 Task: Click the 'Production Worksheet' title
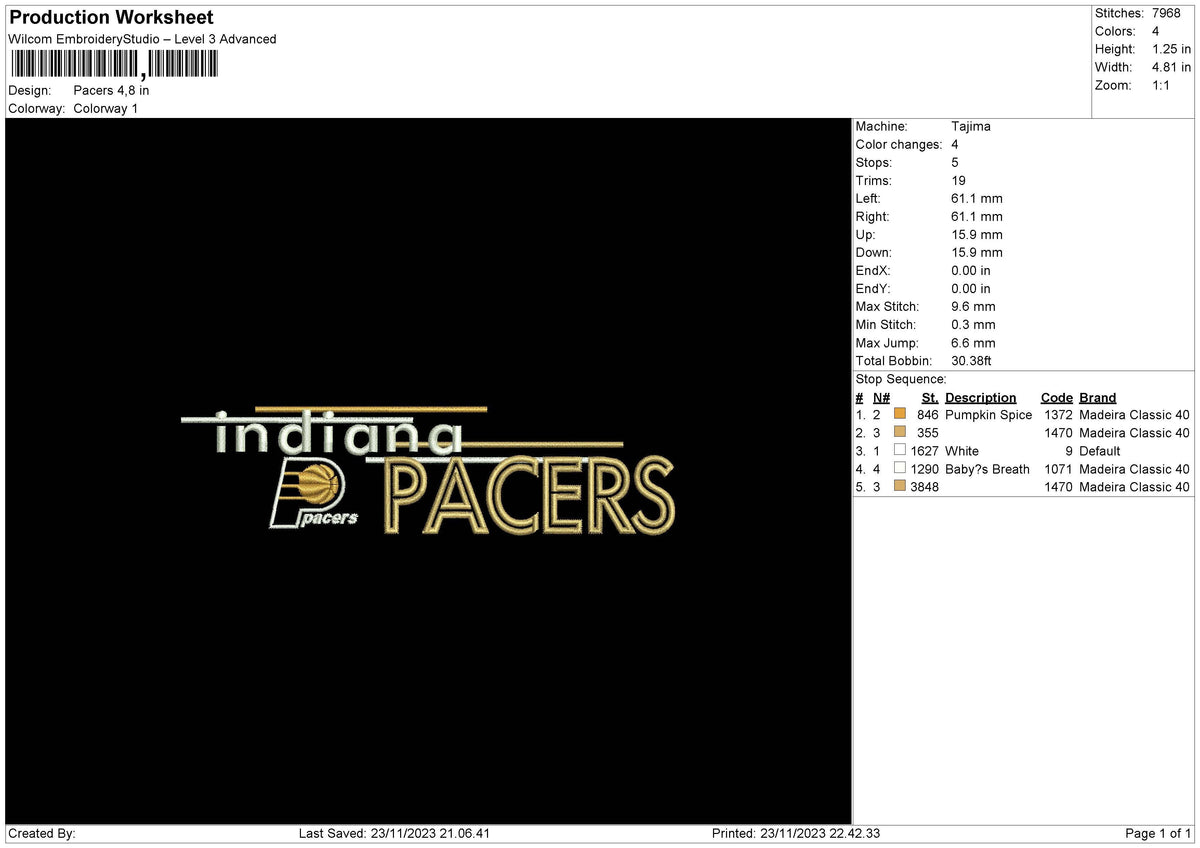pos(111,18)
